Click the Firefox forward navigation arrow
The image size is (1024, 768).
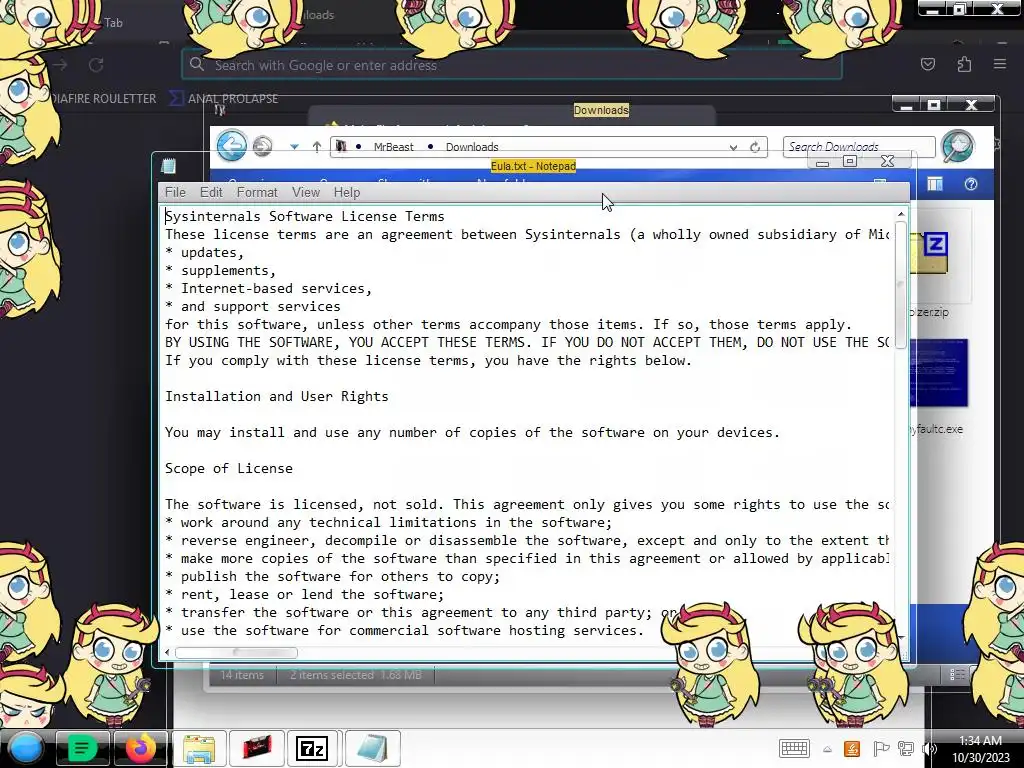click(59, 65)
